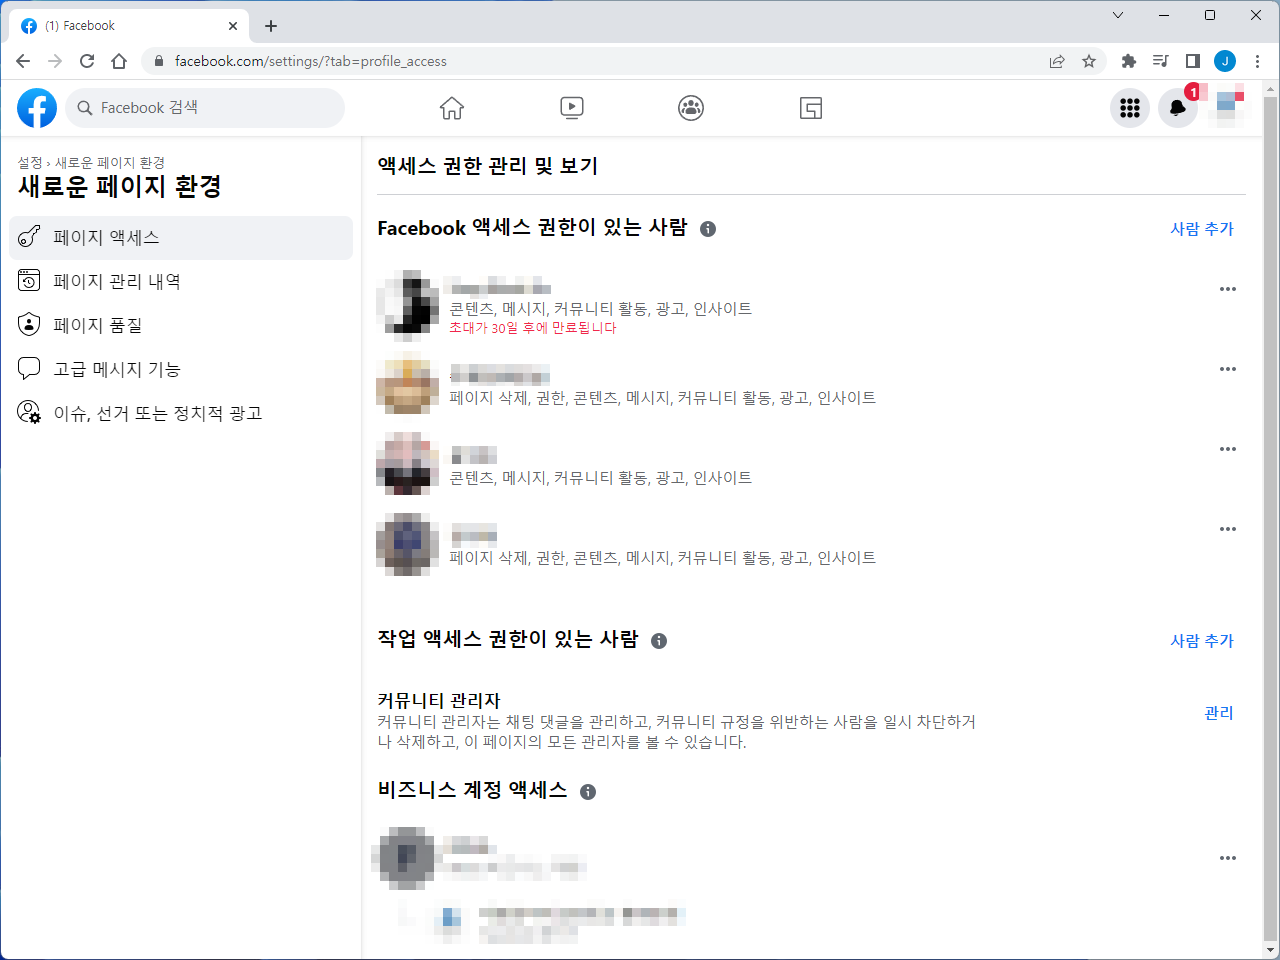The width and height of the screenshot is (1280, 960).
Task: Click 사람 추가 for task access
Action: pos(1202,641)
